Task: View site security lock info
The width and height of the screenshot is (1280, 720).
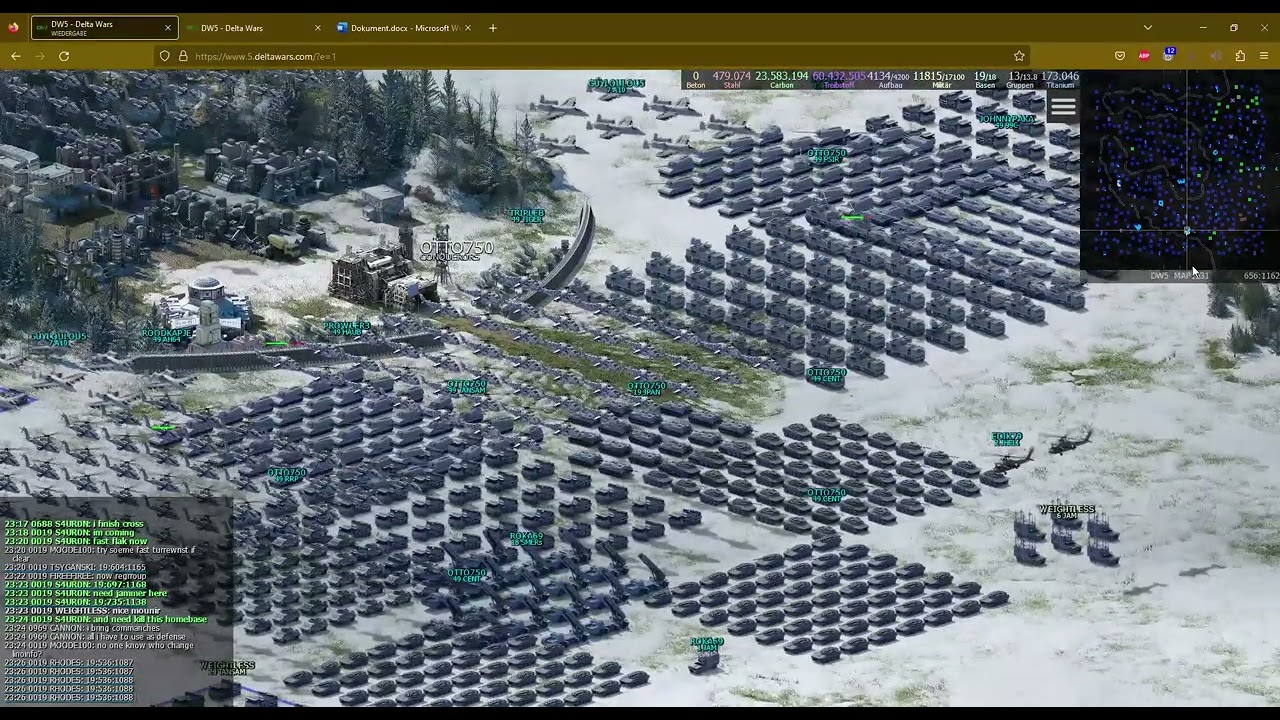Action: coord(183,56)
